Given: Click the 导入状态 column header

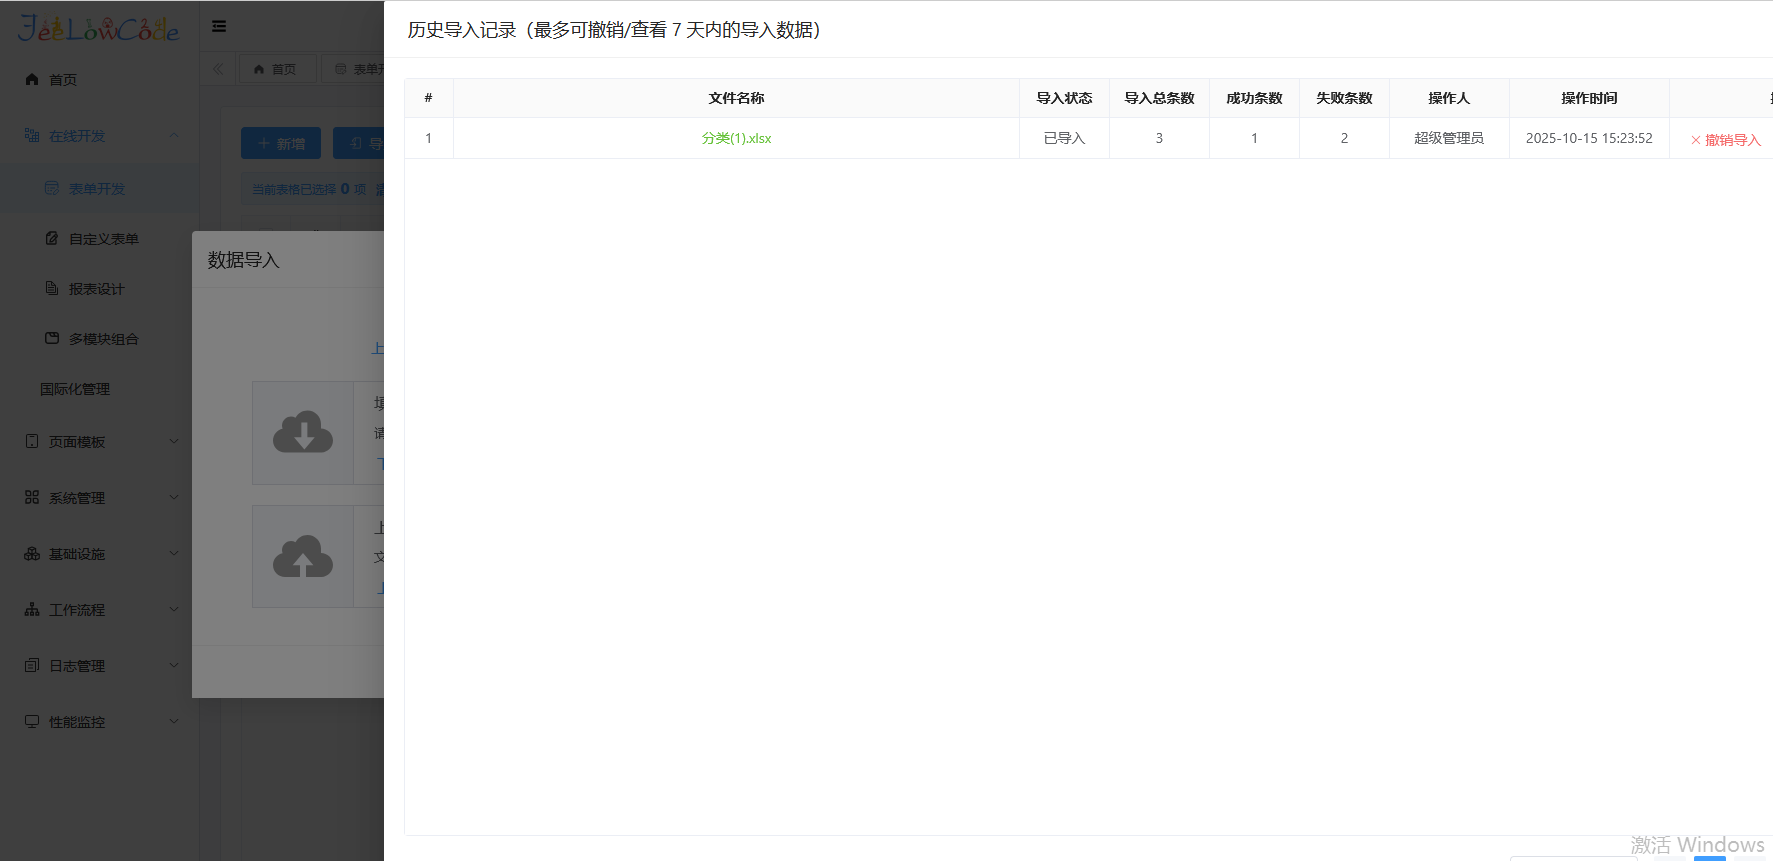Looking at the screenshot, I should coord(1064,98).
